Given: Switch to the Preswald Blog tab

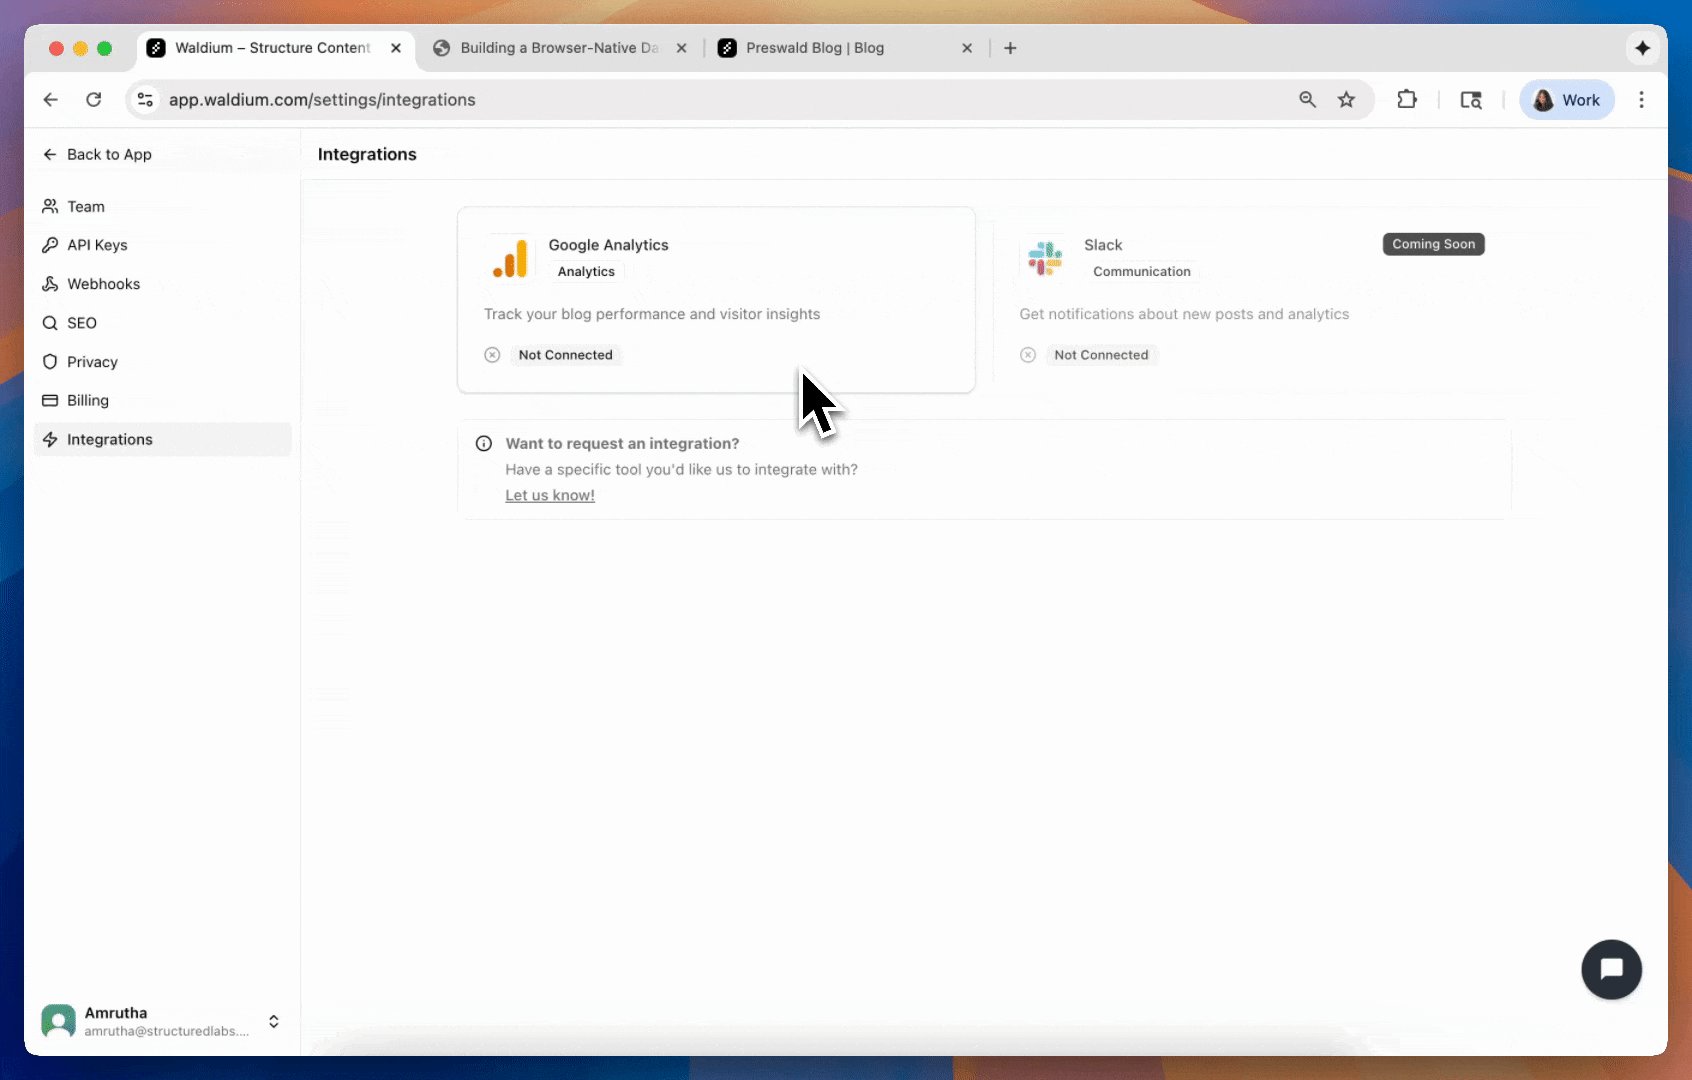Looking at the screenshot, I should pos(815,48).
